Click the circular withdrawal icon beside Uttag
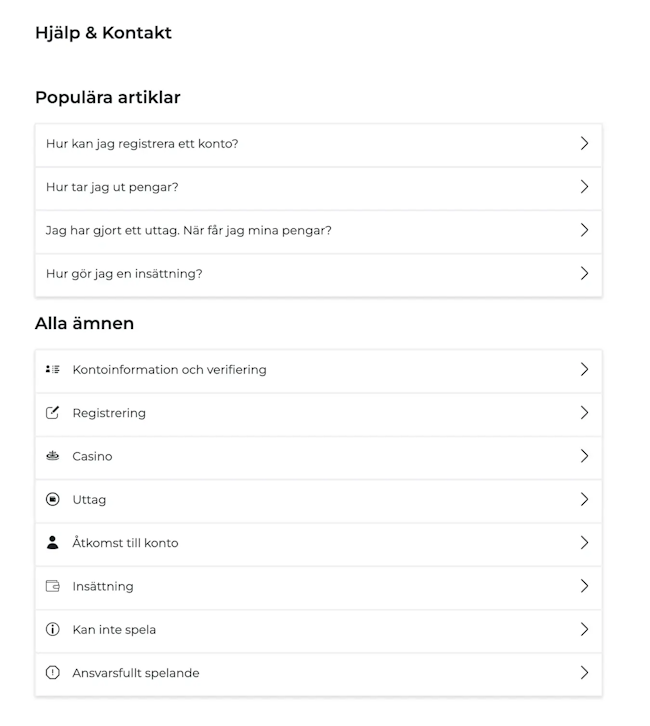650x726 pixels. pyautogui.click(x=53, y=500)
